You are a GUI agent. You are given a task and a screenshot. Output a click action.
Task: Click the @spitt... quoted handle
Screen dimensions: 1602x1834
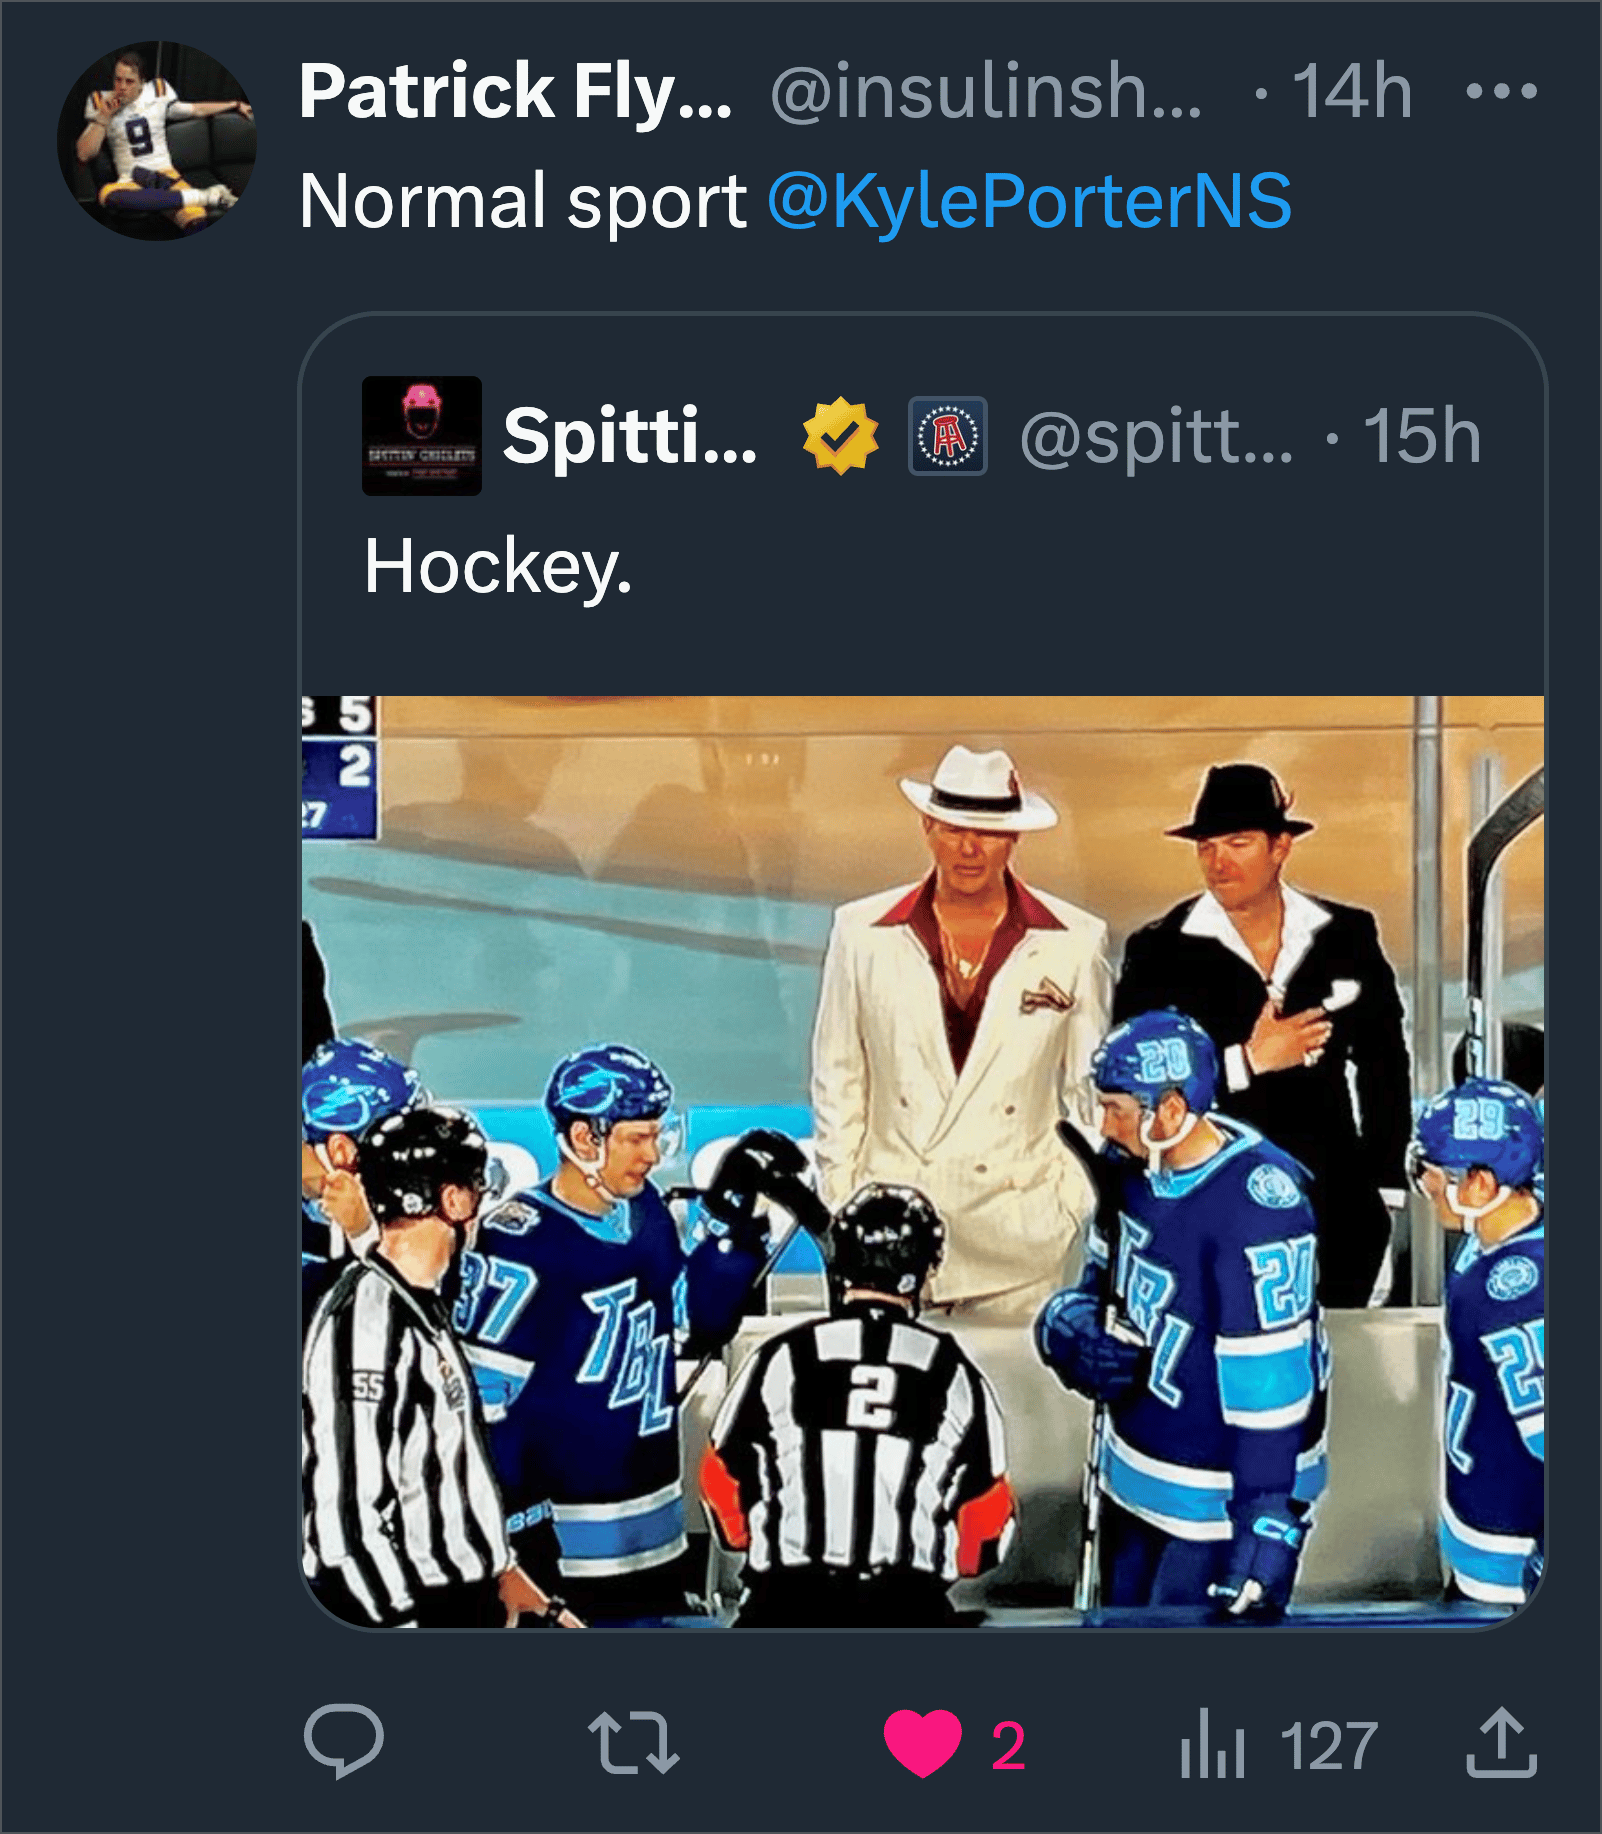tap(1156, 436)
